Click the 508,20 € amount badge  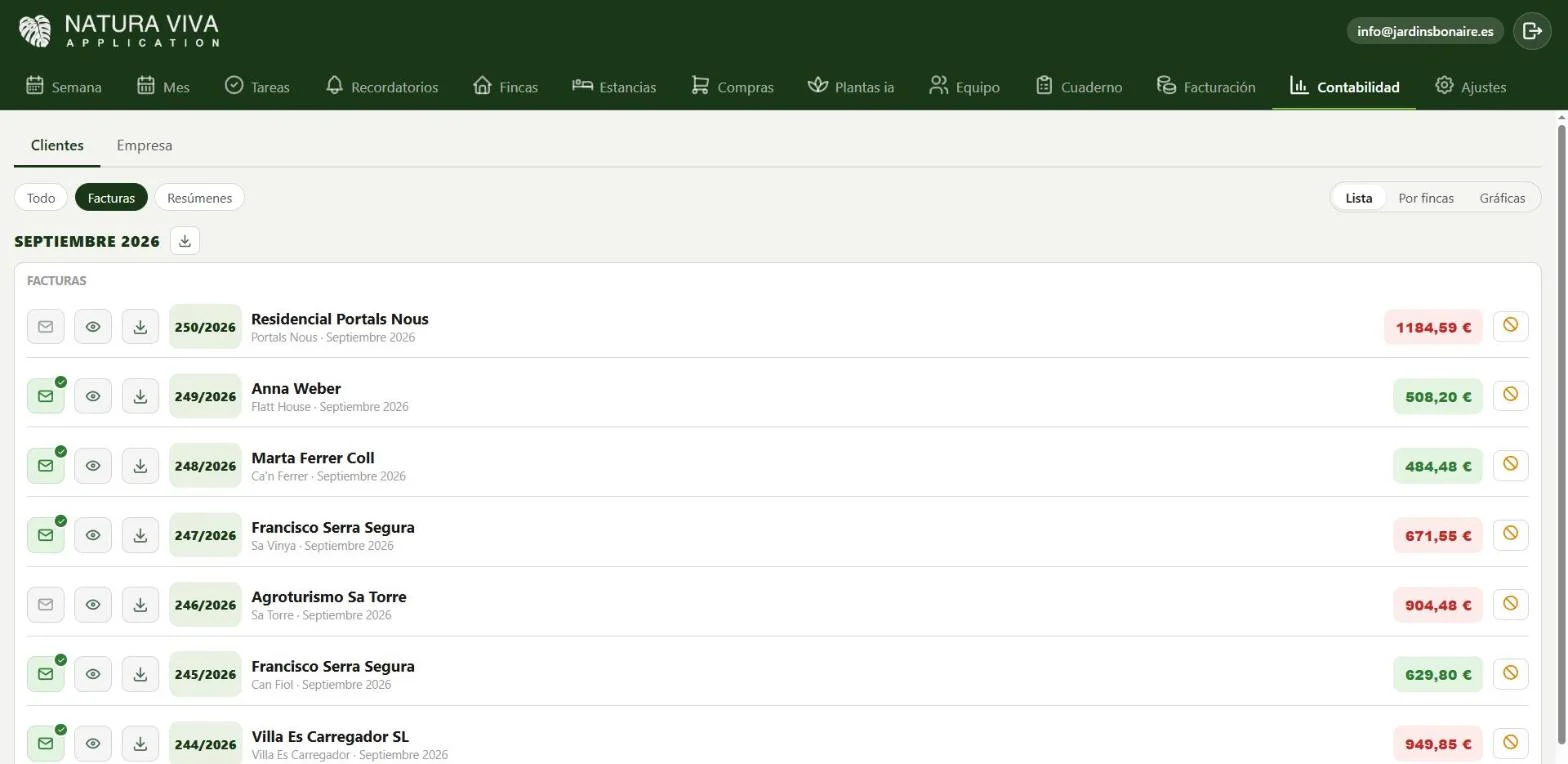[x=1438, y=396]
